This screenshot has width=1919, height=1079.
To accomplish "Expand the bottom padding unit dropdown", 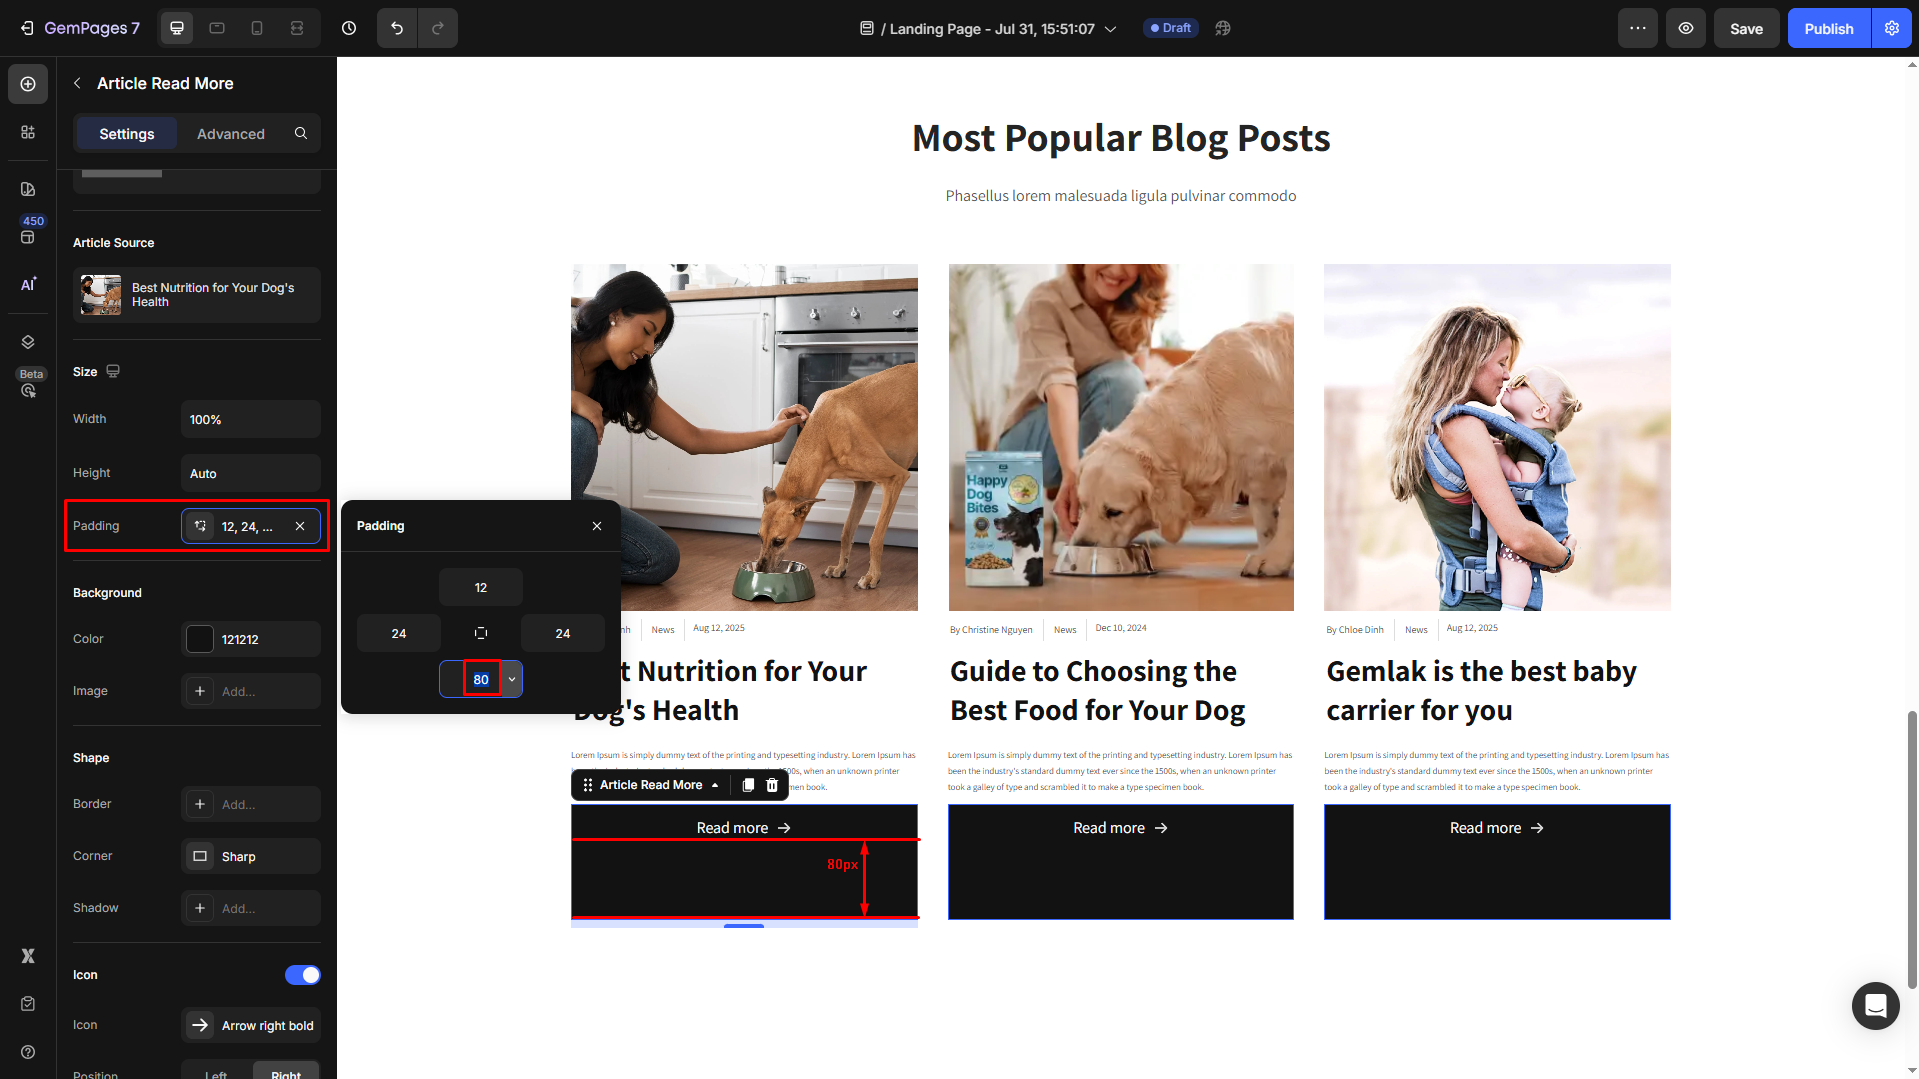I will pos(512,679).
